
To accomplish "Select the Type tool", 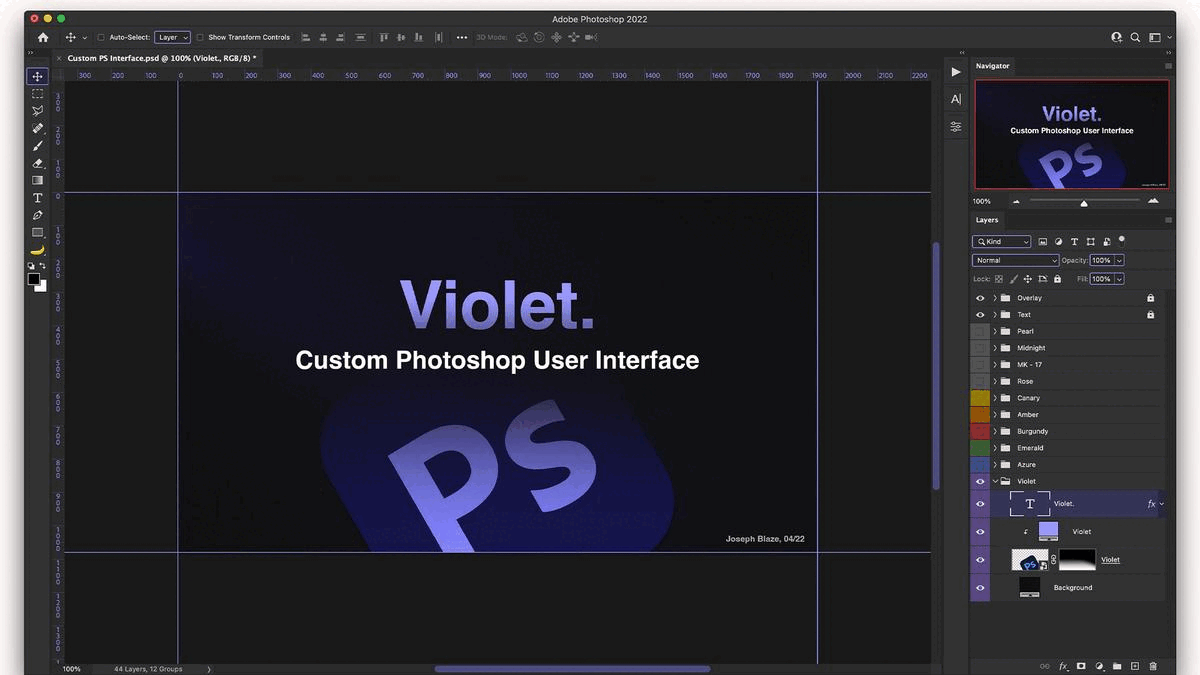I will 37,198.
